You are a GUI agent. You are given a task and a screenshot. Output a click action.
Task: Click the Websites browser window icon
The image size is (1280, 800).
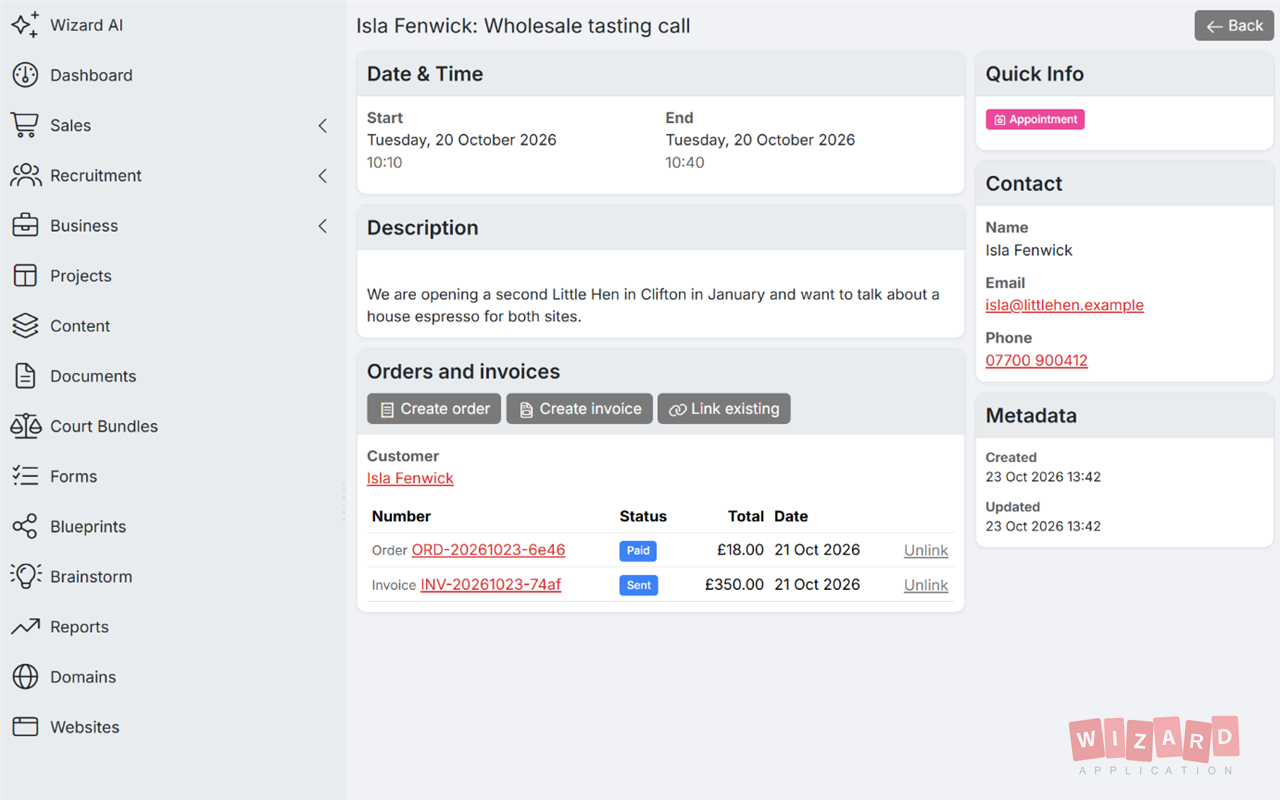[25, 727]
